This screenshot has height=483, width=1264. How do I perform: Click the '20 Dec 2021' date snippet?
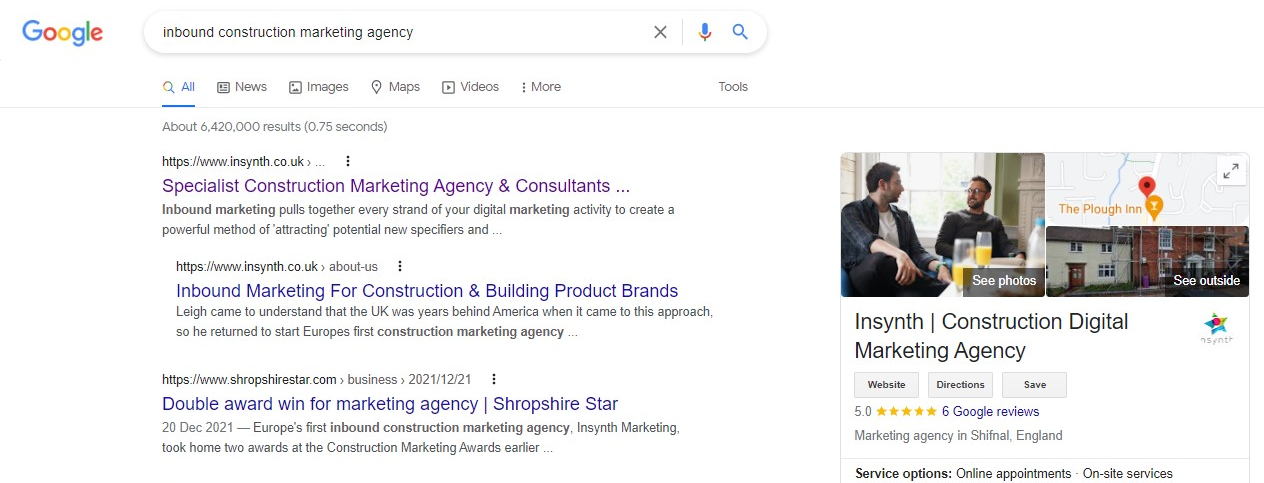pyautogui.click(x=197, y=428)
